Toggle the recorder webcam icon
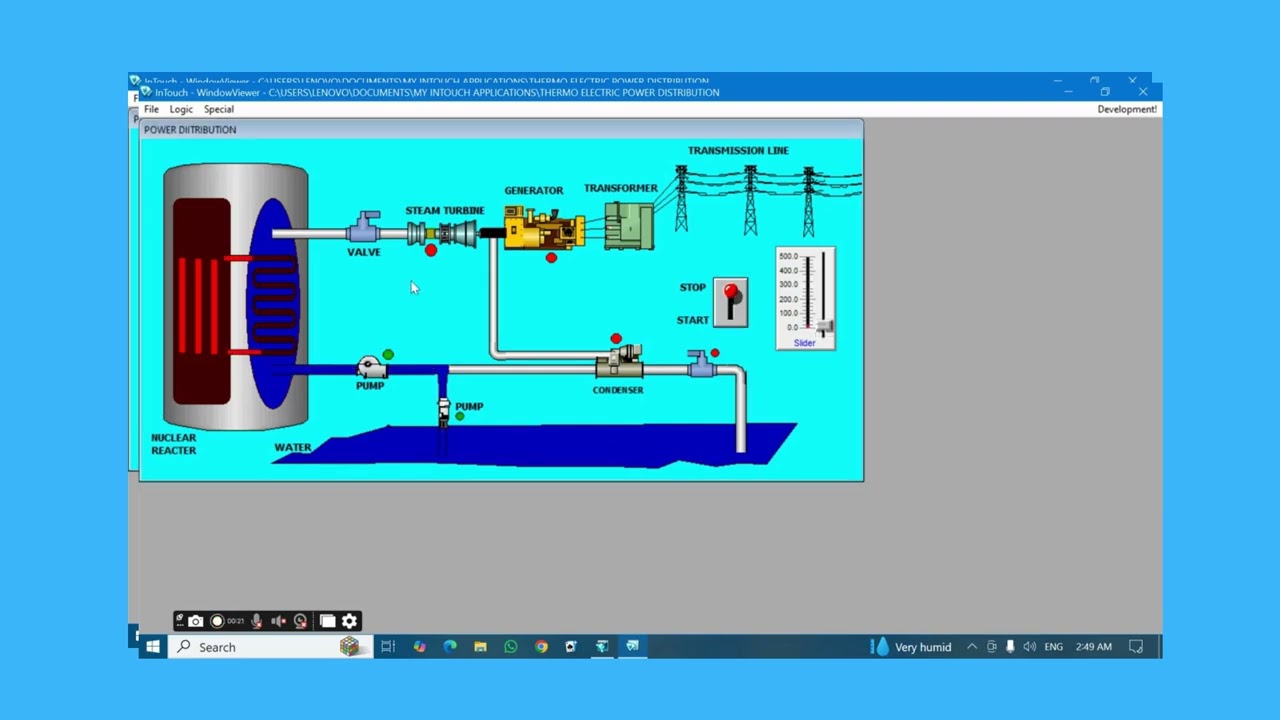Screen dimensions: 1280x720 (300, 621)
